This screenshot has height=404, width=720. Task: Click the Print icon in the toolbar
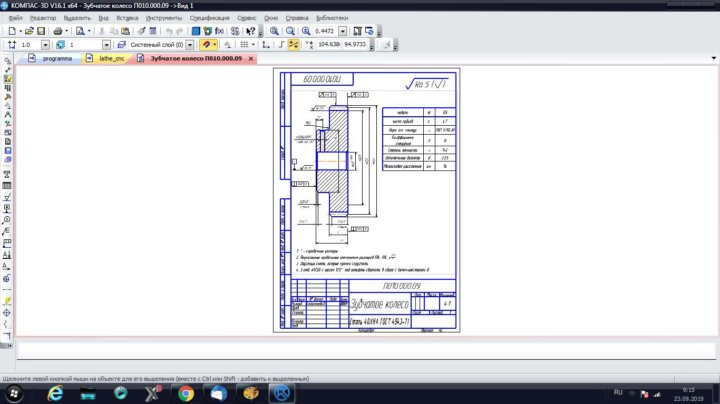tap(58, 31)
